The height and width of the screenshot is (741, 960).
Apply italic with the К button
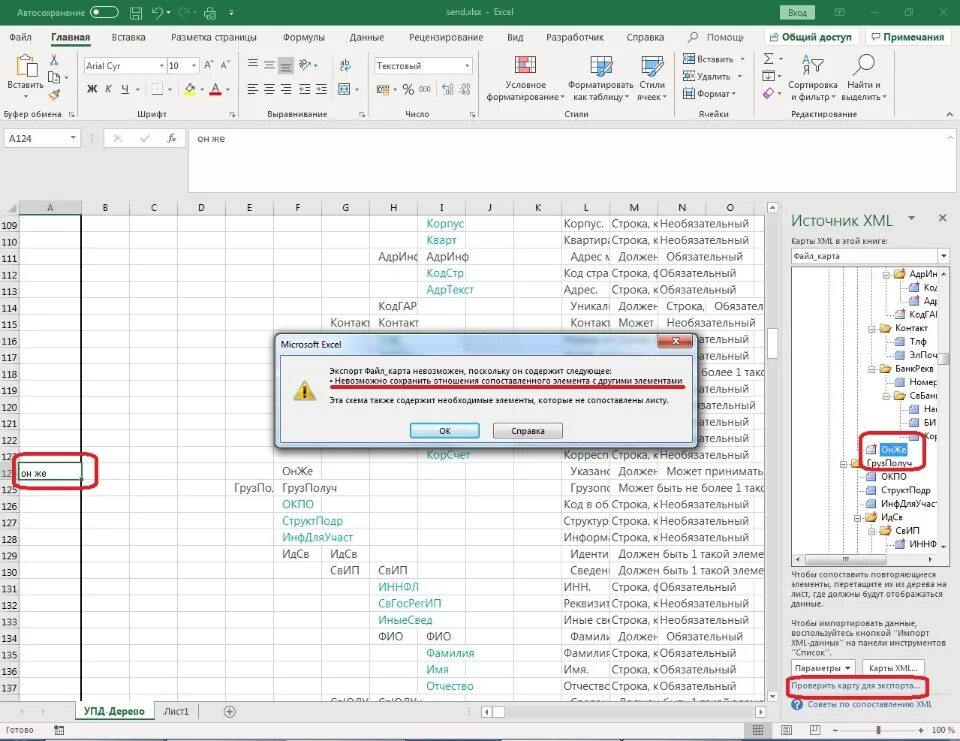[108, 89]
